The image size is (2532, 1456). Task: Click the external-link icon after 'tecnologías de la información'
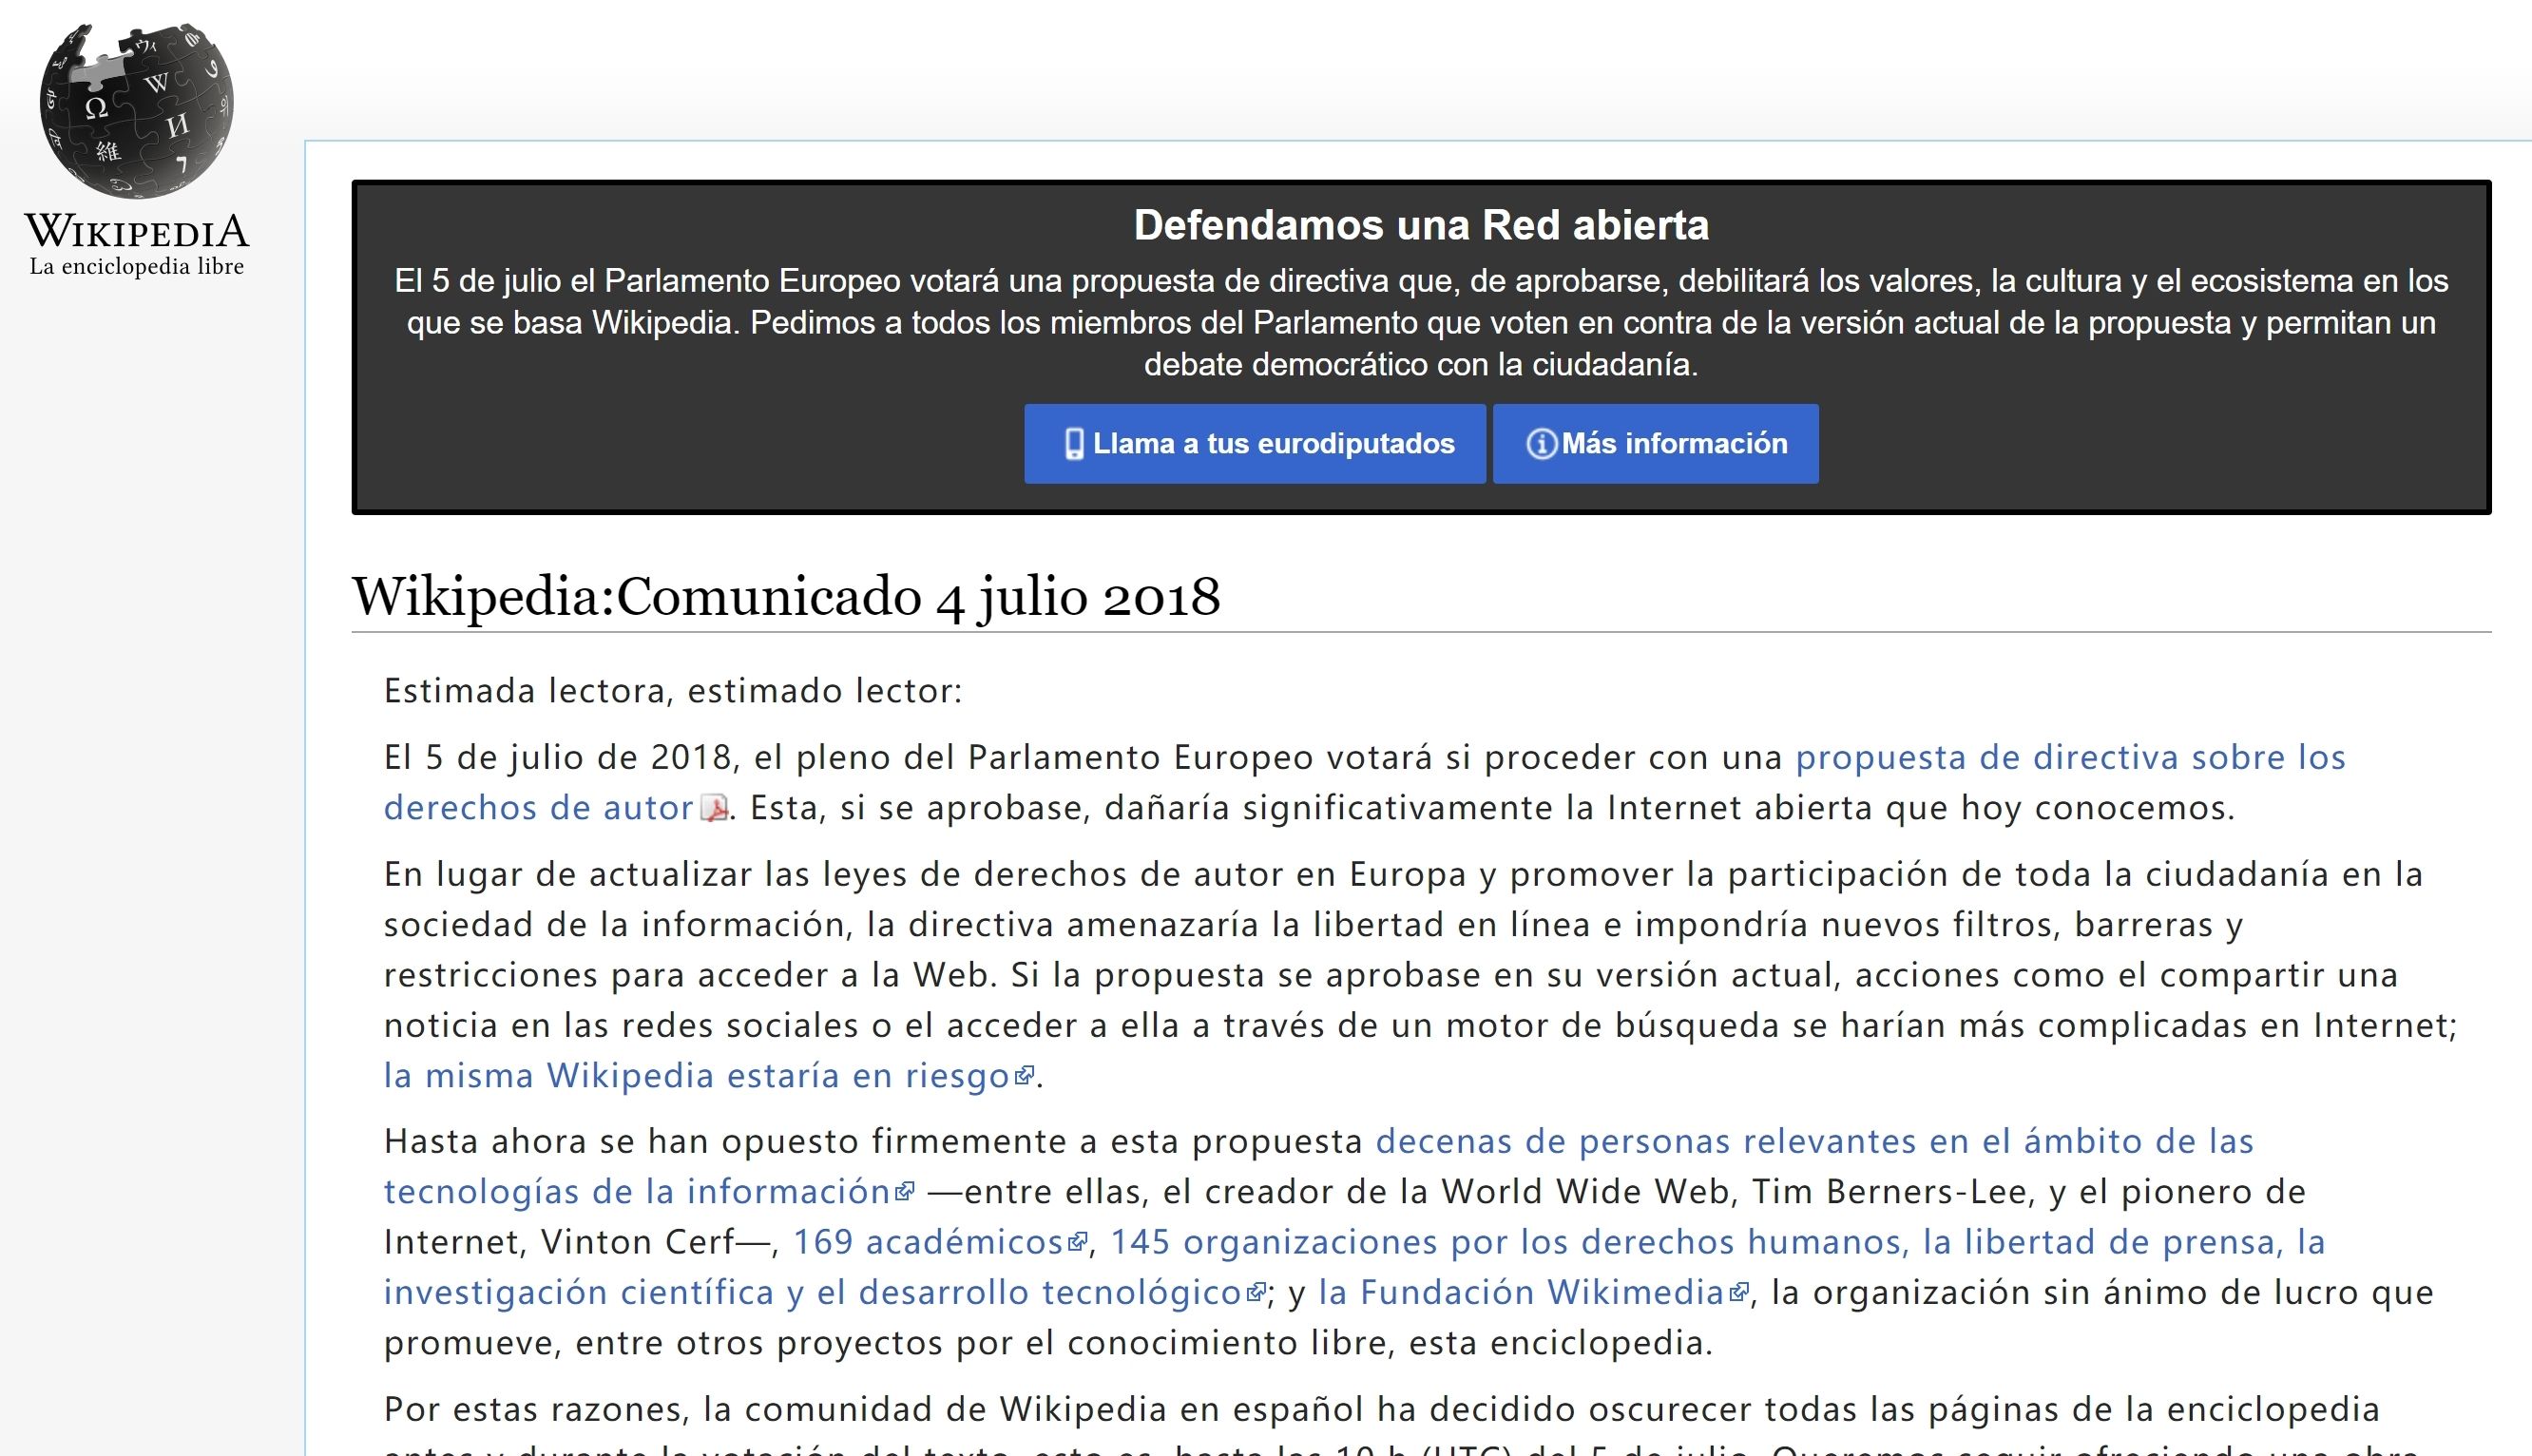pyautogui.click(x=905, y=1192)
